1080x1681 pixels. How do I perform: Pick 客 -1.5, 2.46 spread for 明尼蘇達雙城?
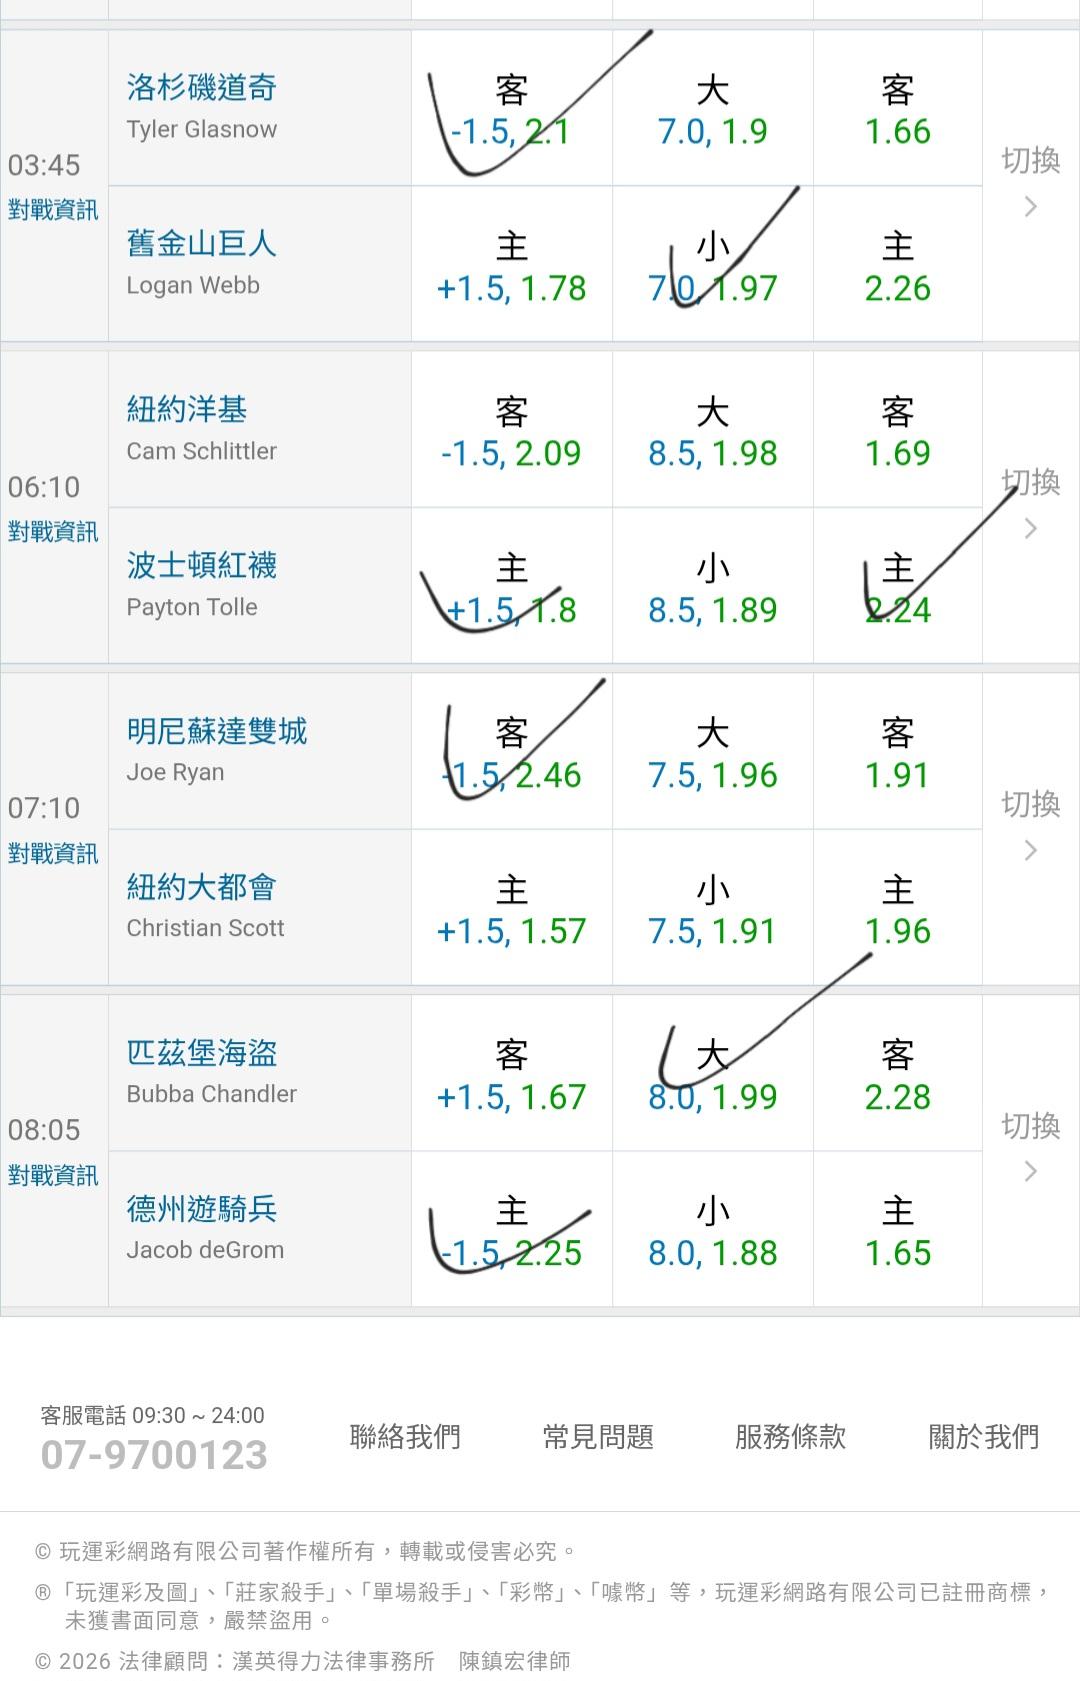point(511,753)
